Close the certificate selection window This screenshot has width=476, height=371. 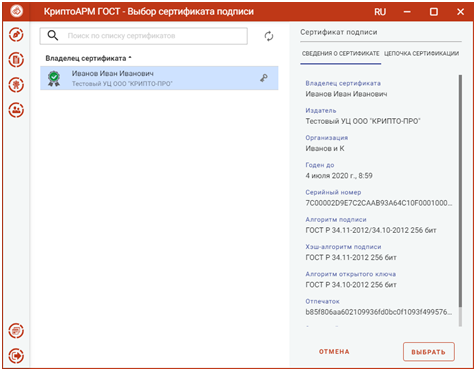(460, 12)
